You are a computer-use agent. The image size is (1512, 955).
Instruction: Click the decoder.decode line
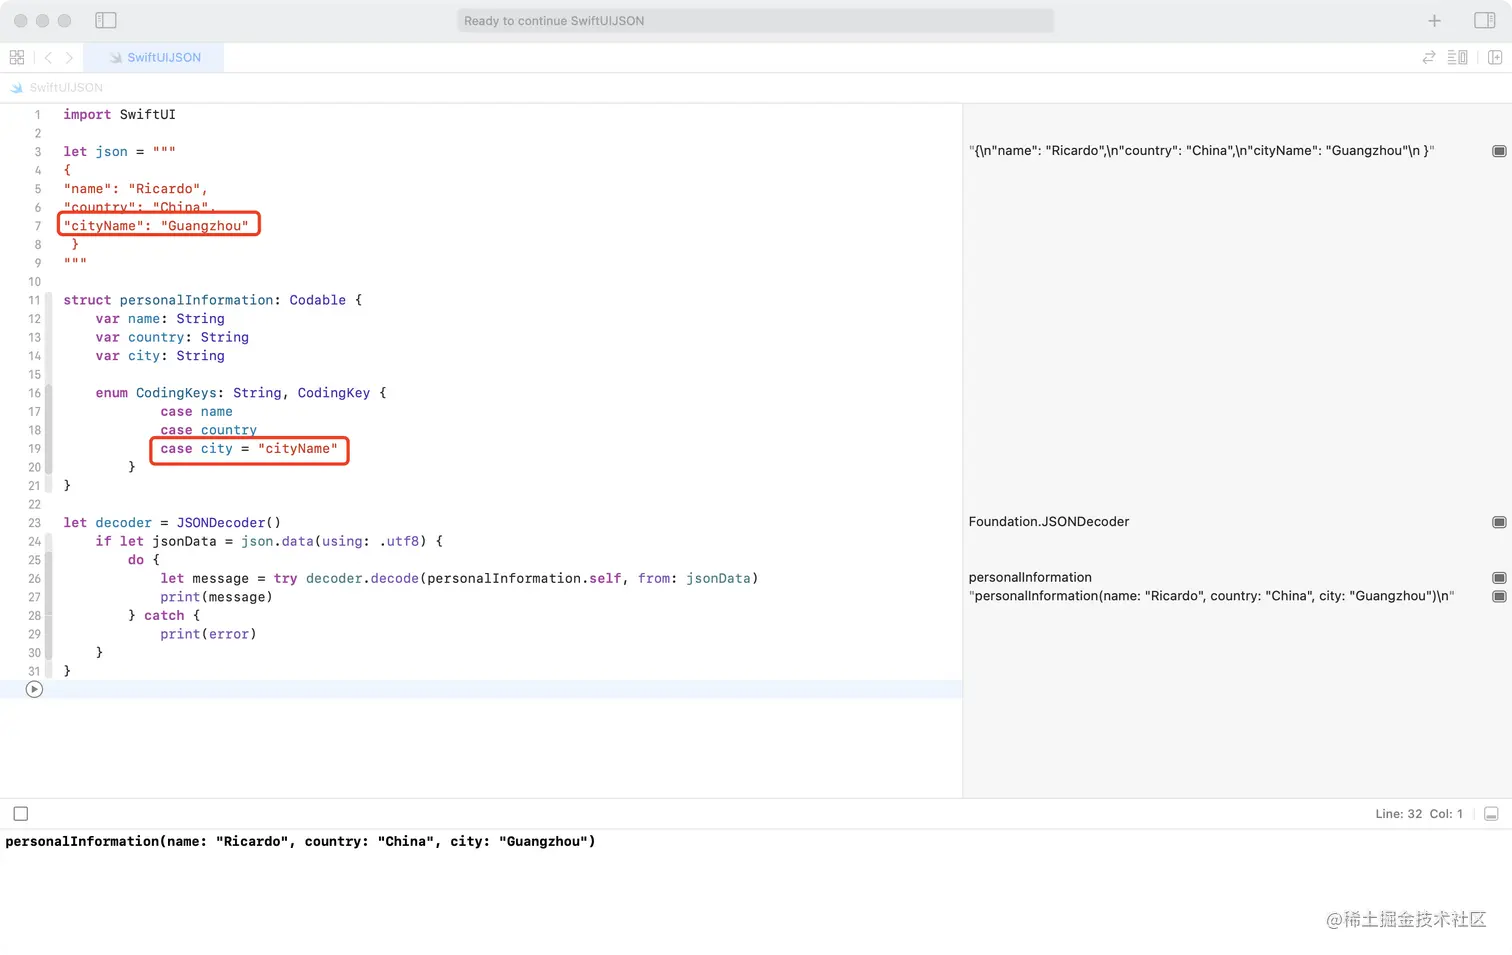coord(459,579)
